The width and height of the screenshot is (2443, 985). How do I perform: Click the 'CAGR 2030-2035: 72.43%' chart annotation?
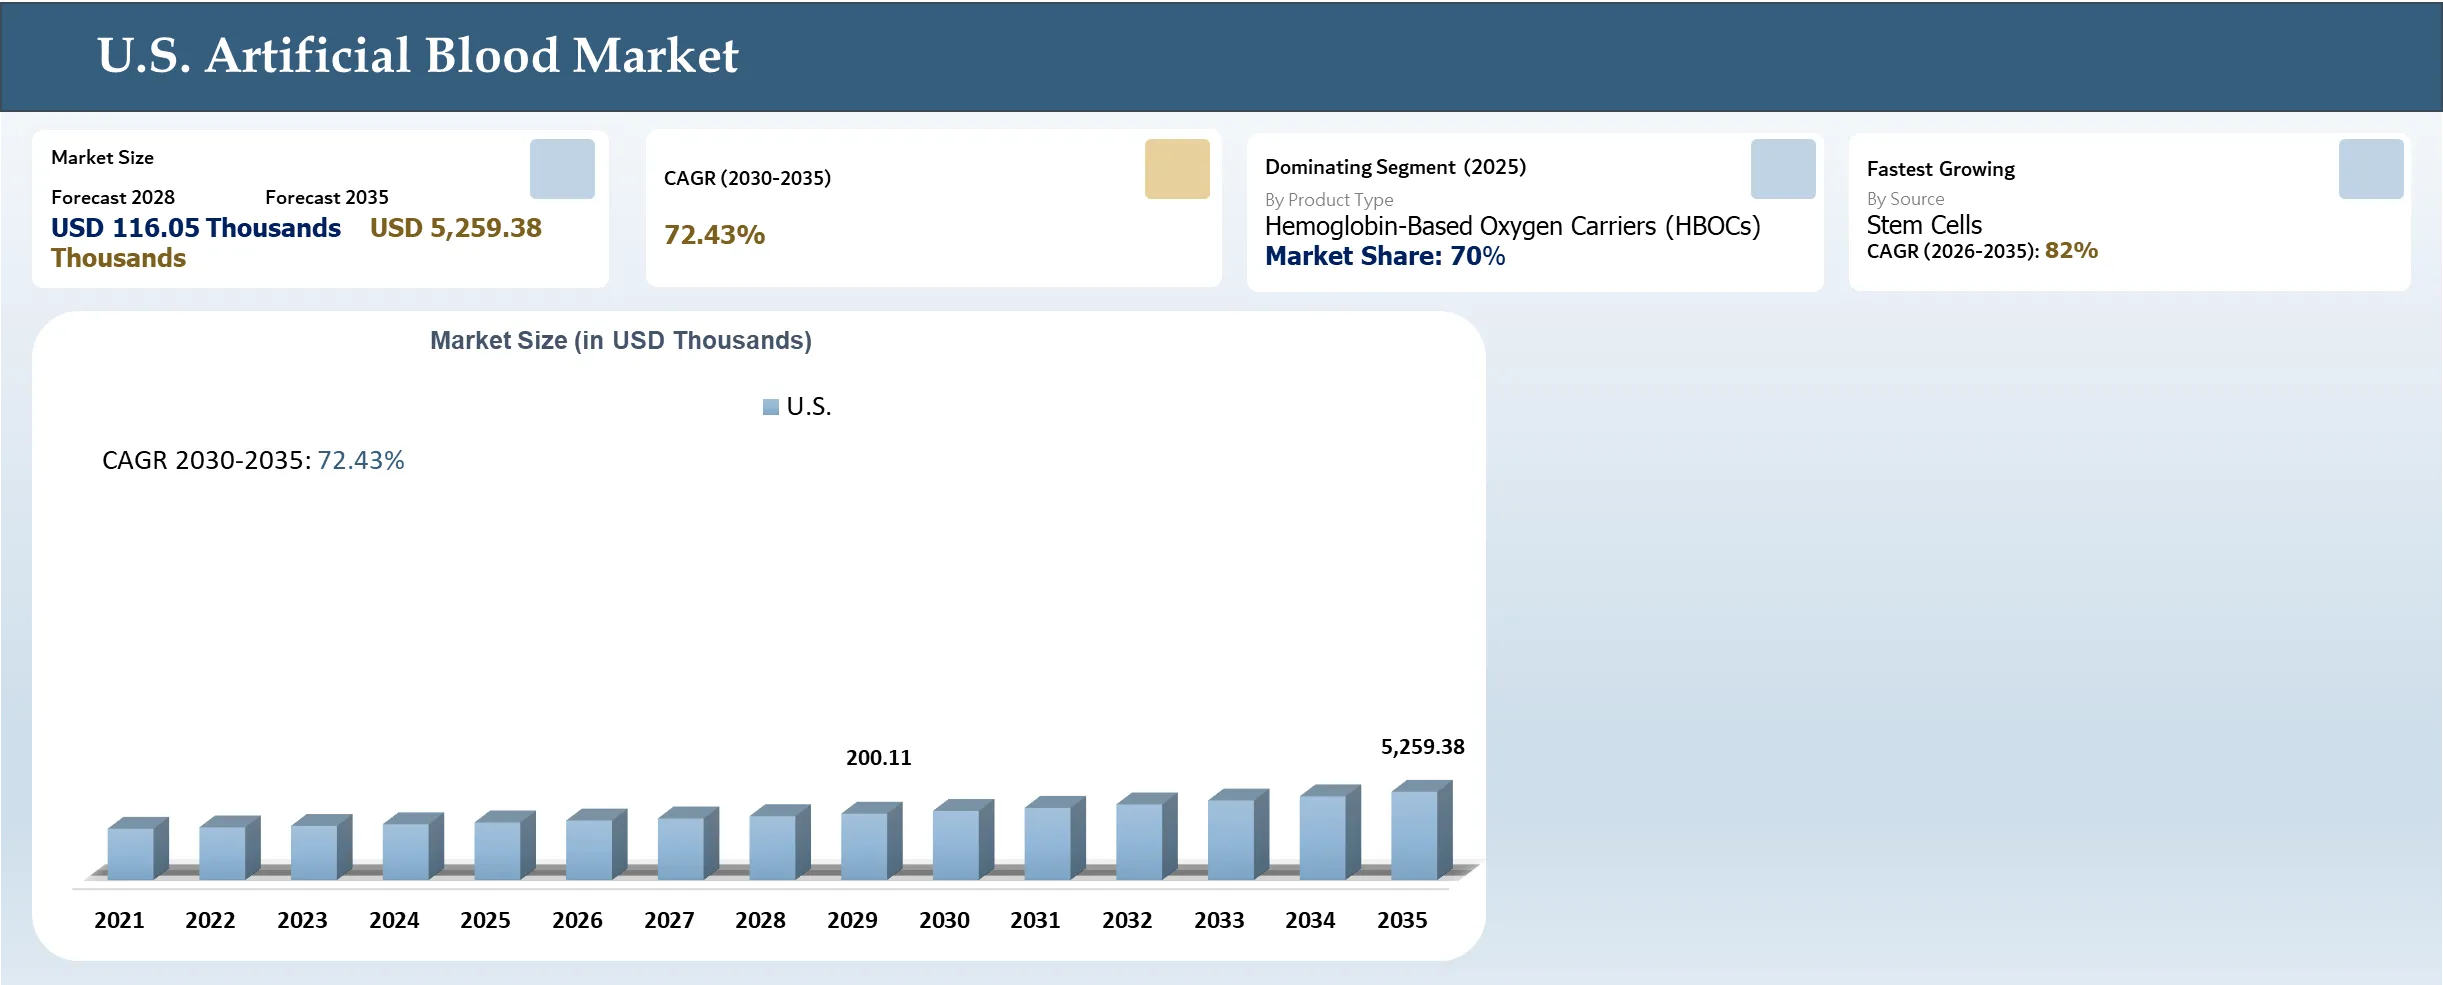click(x=253, y=460)
